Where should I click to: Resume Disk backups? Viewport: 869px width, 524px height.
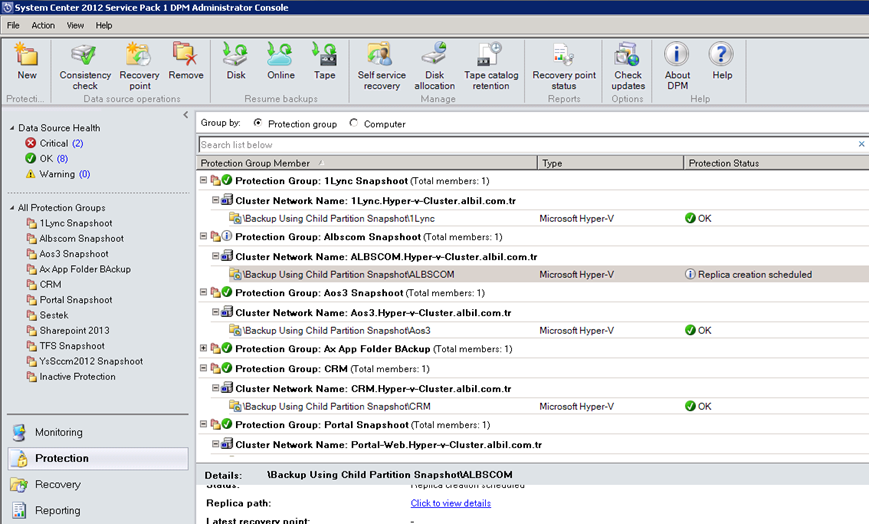click(x=236, y=61)
